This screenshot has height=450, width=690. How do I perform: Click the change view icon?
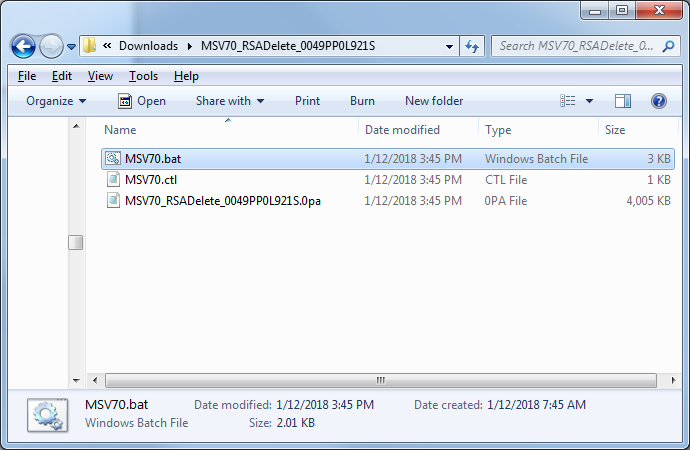[x=568, y=101]
